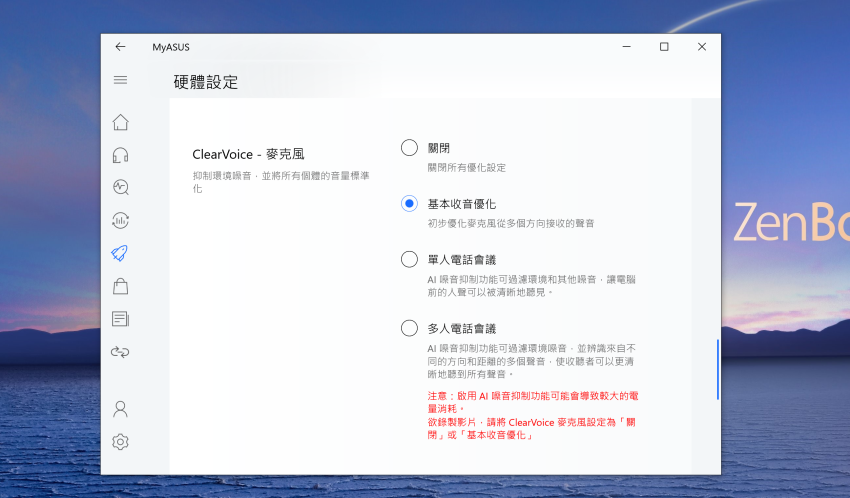850x498 pixels.
Task: Select the rocket Customization icon
Action: 120,253
